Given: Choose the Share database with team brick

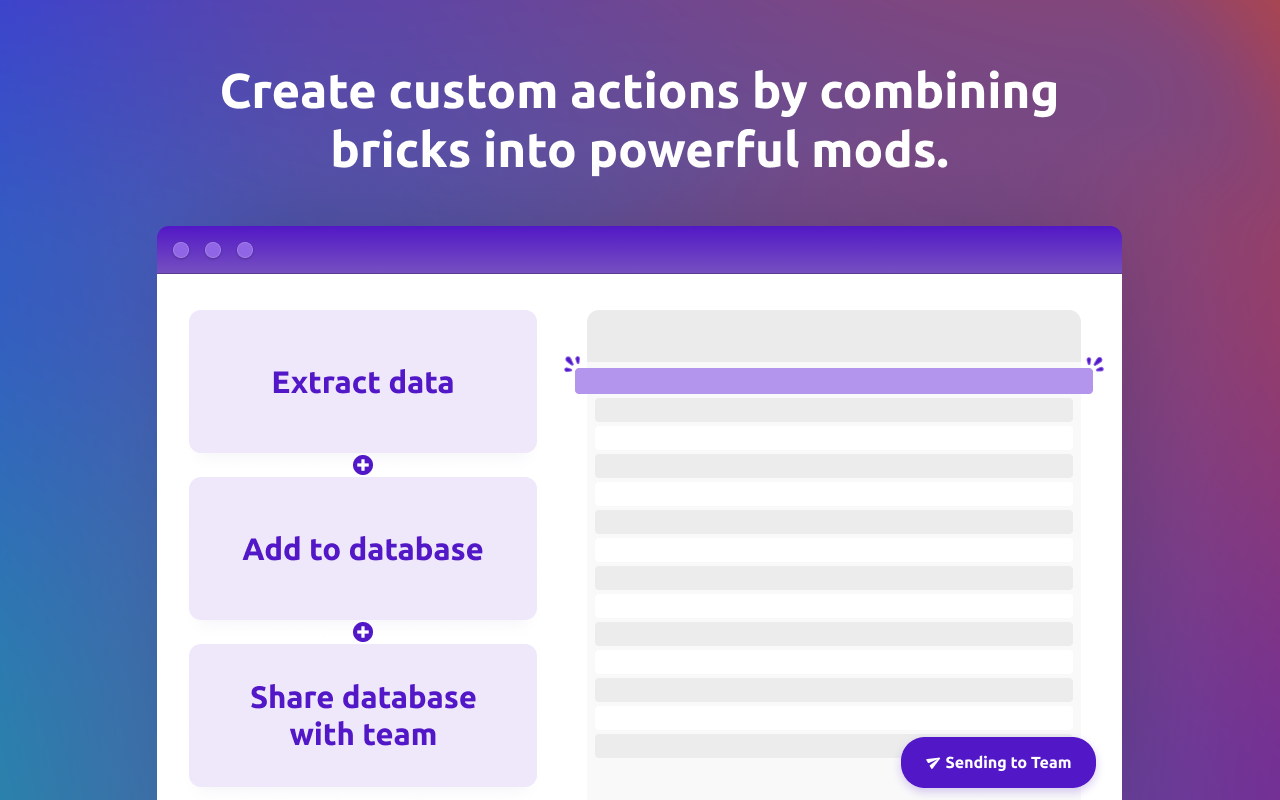Looking at the screenshot, I should 363,715.
